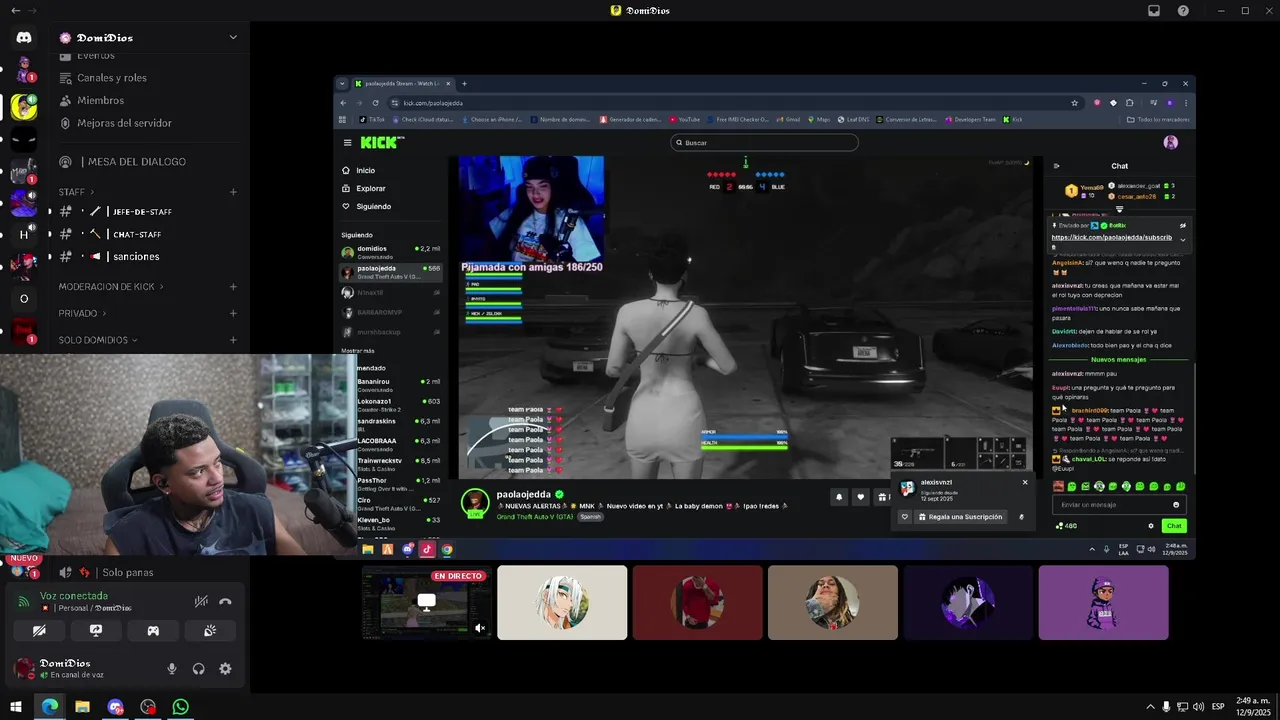Open Miembros in the server sidebar
The width and height of the screenshot is (1280, 720).
(100, 101)
